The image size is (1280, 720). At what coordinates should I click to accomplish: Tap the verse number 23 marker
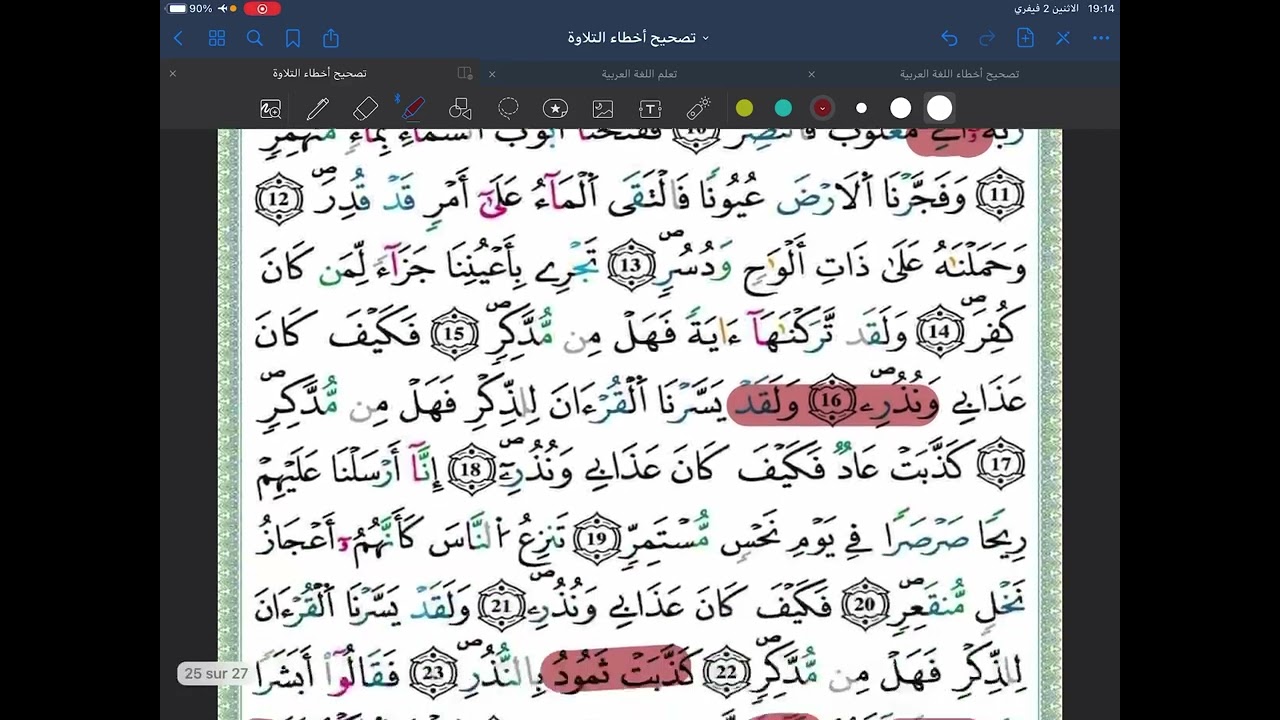(432, 672)
